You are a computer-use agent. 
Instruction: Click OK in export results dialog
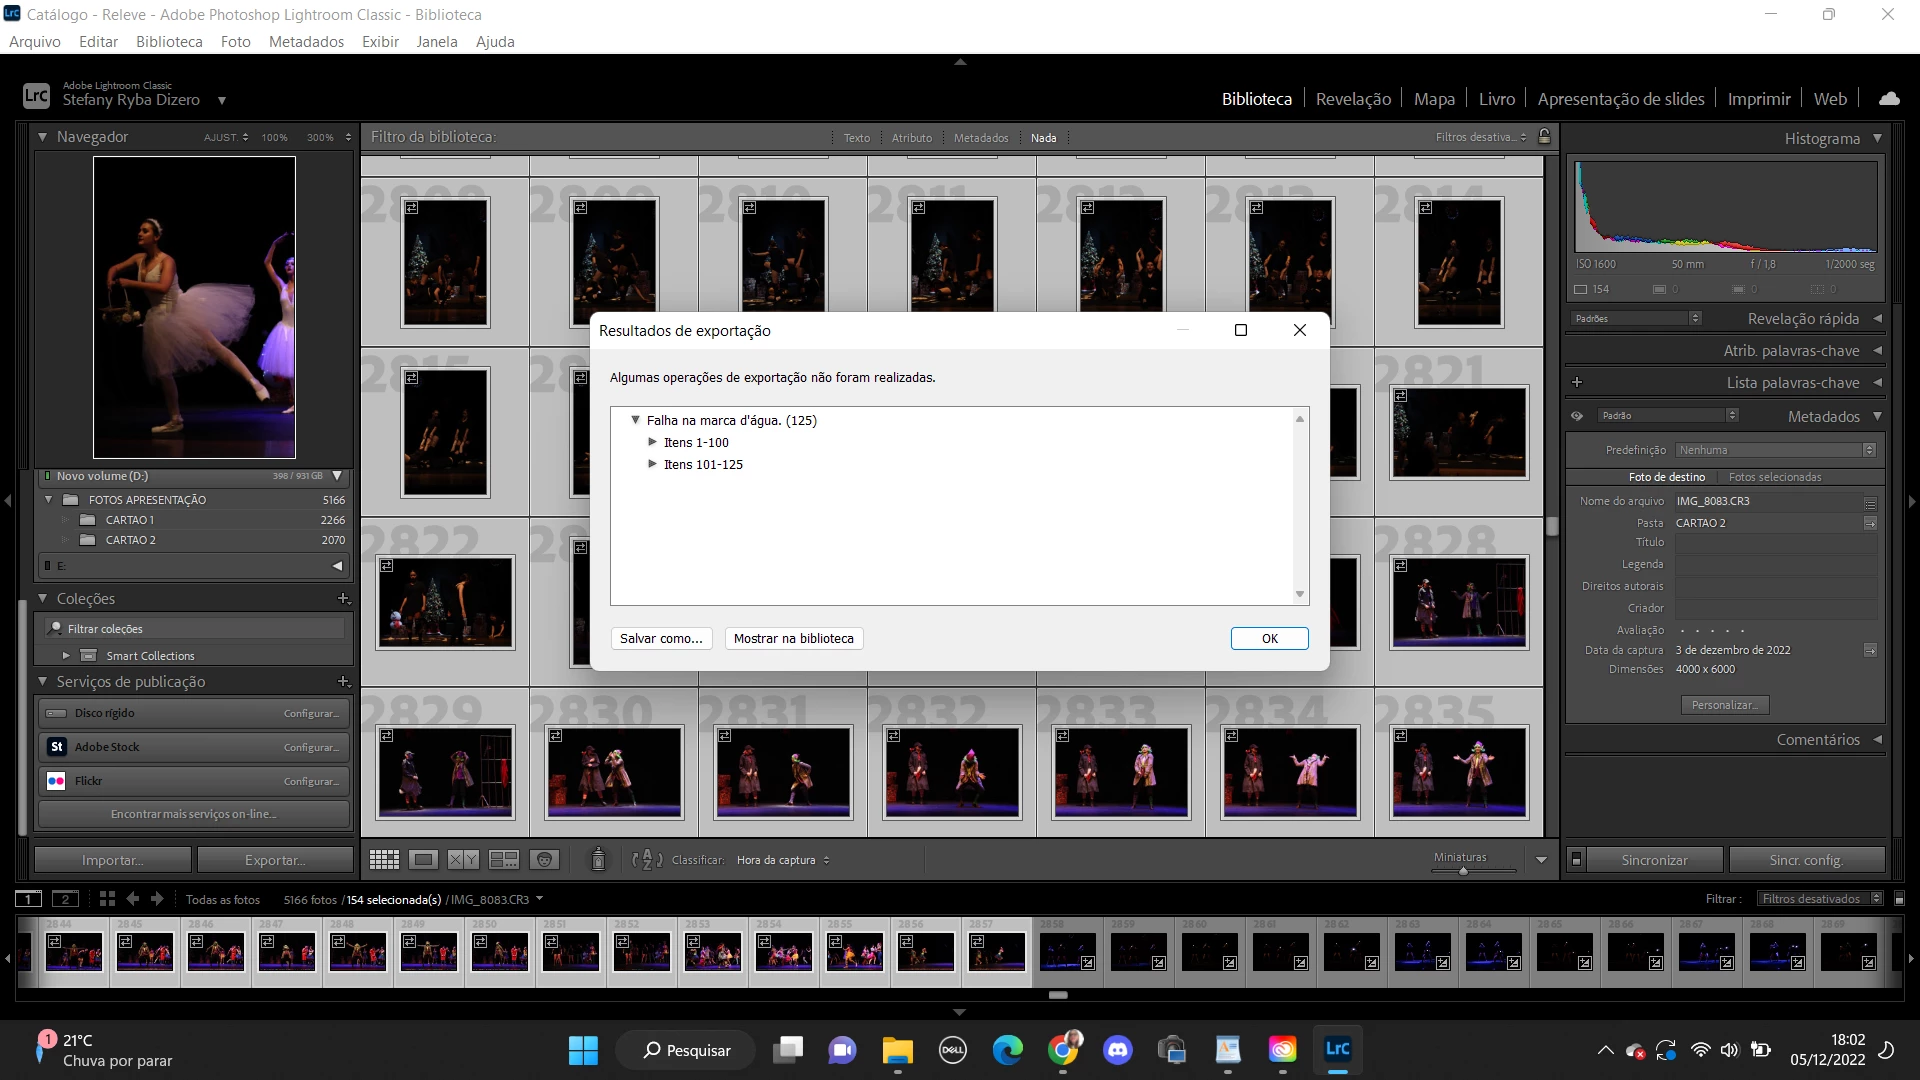coord(1269,639)
